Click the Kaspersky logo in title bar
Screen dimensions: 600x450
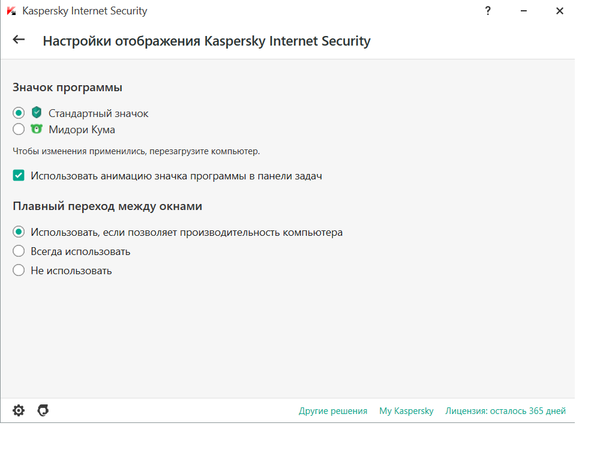(11, 11)
